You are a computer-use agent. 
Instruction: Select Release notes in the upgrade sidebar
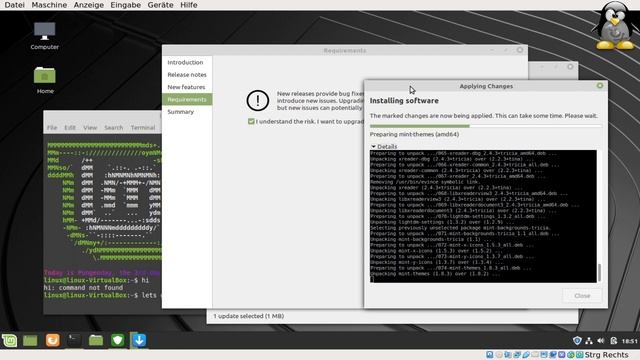[187, 75]
